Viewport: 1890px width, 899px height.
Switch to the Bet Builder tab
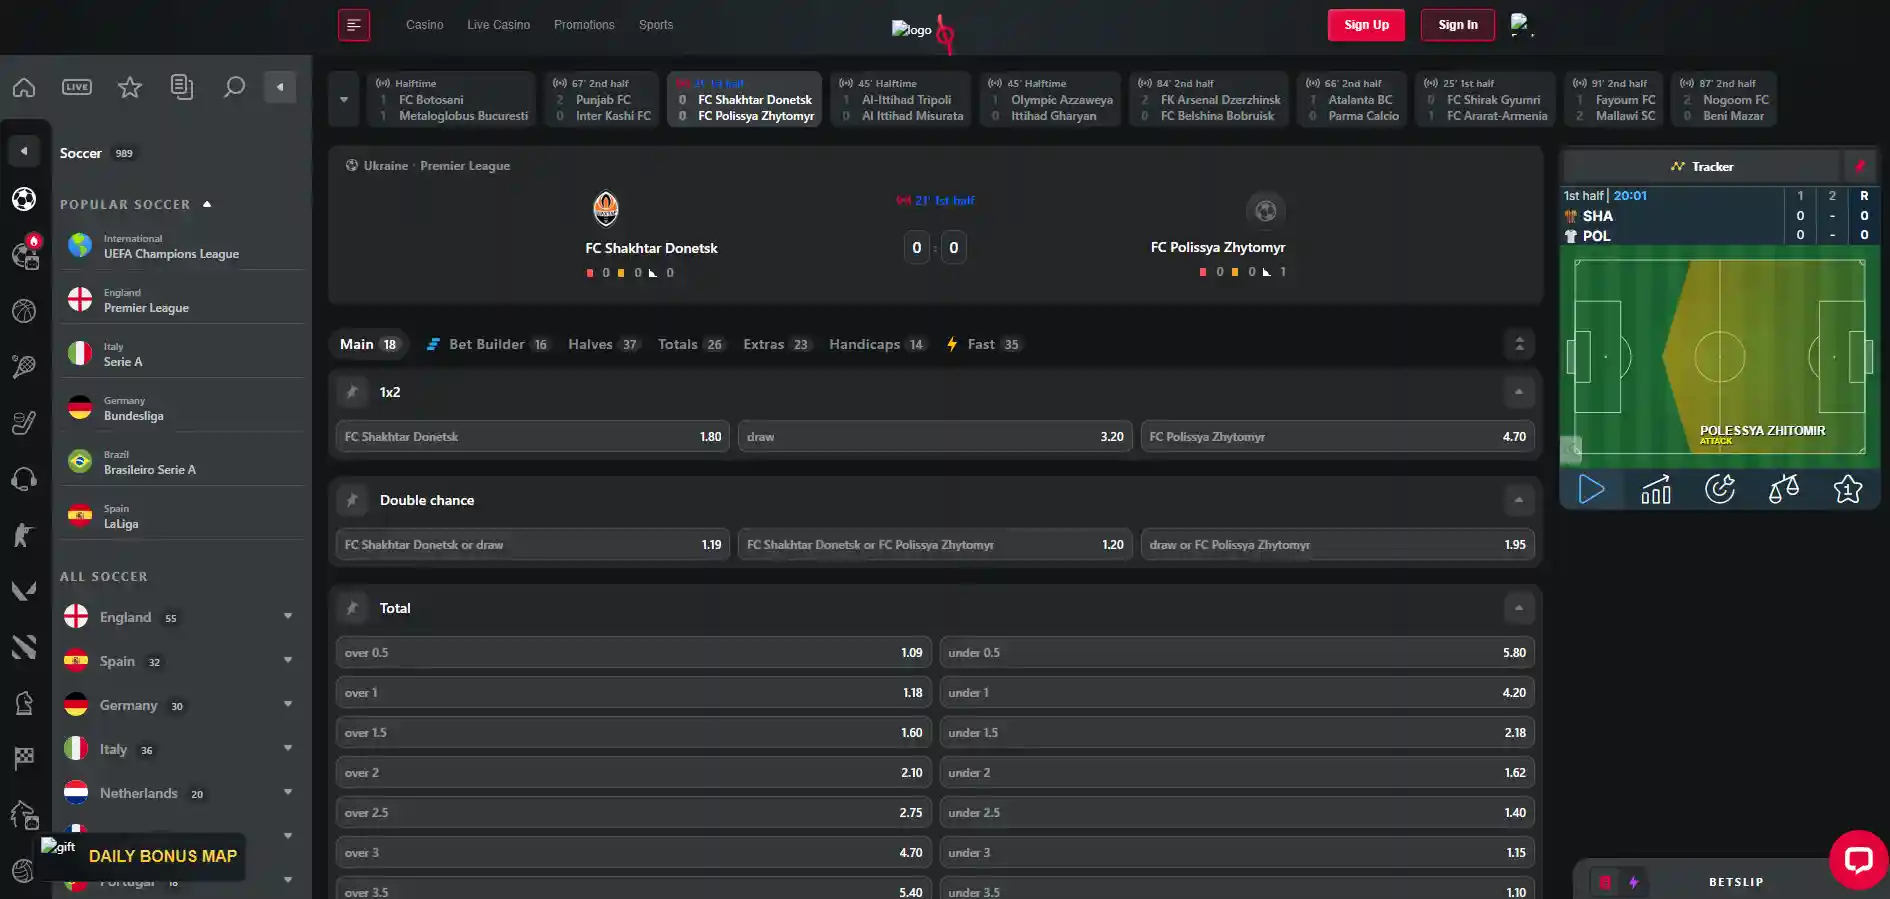pyautogui.click(x=487, y=344)
